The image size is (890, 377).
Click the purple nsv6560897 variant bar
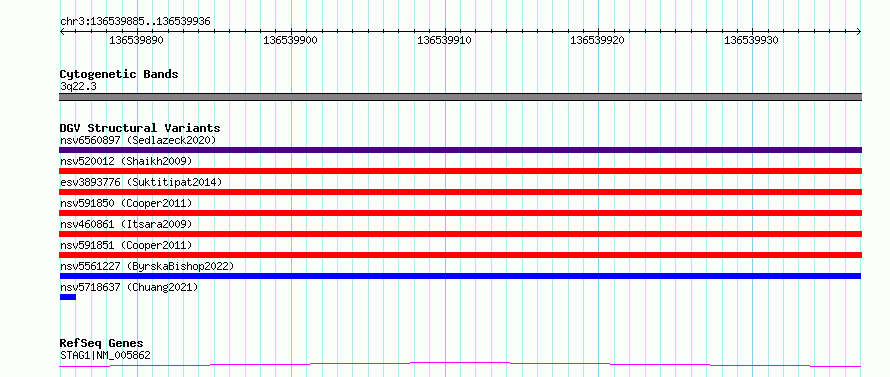click(x=460, y=150)
